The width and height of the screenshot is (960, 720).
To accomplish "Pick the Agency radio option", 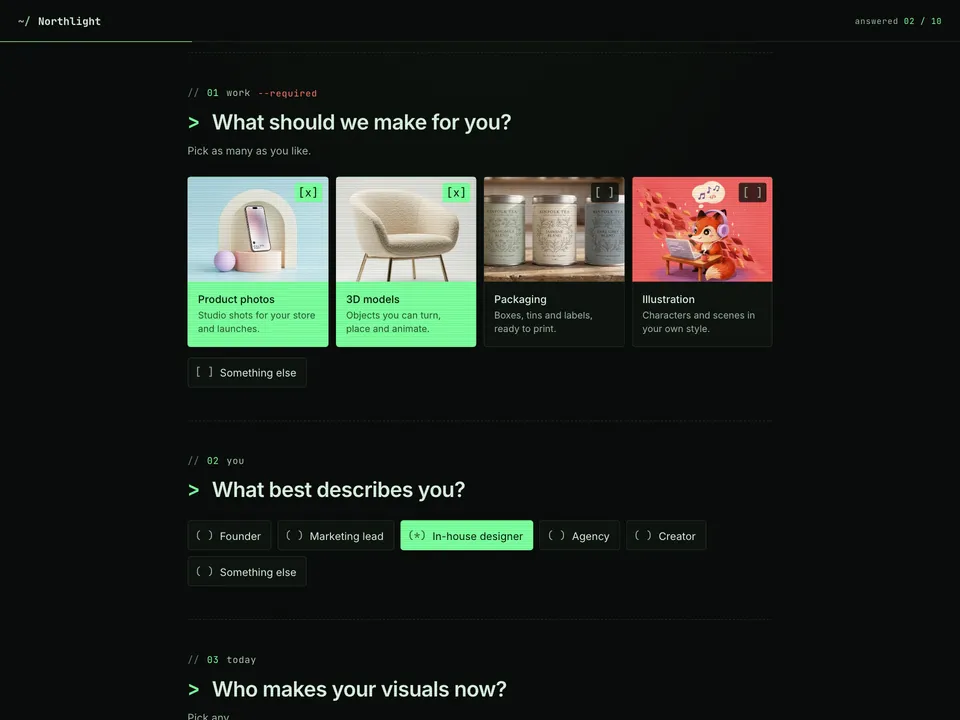I will pyautogui.click(x=579, y=536).
